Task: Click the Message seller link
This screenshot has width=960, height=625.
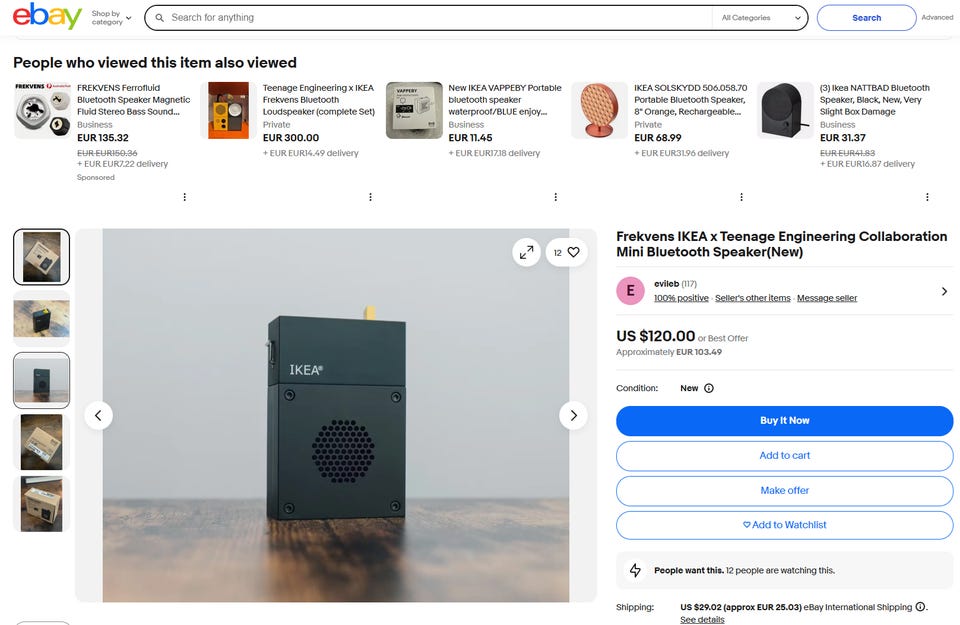Action: tap(827, 298)
